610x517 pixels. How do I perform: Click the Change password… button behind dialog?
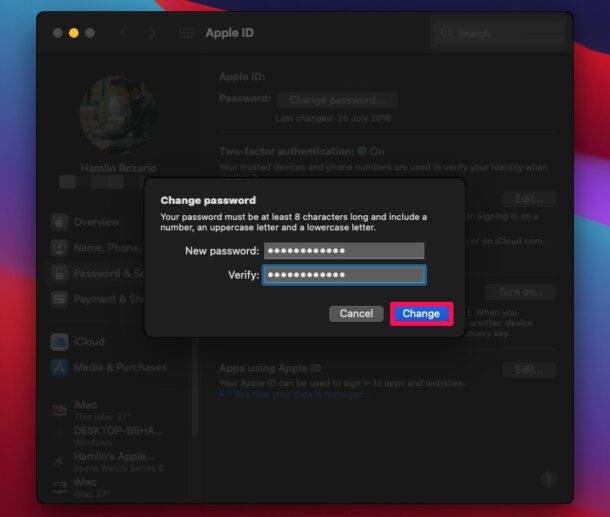(x=337, y=100)
